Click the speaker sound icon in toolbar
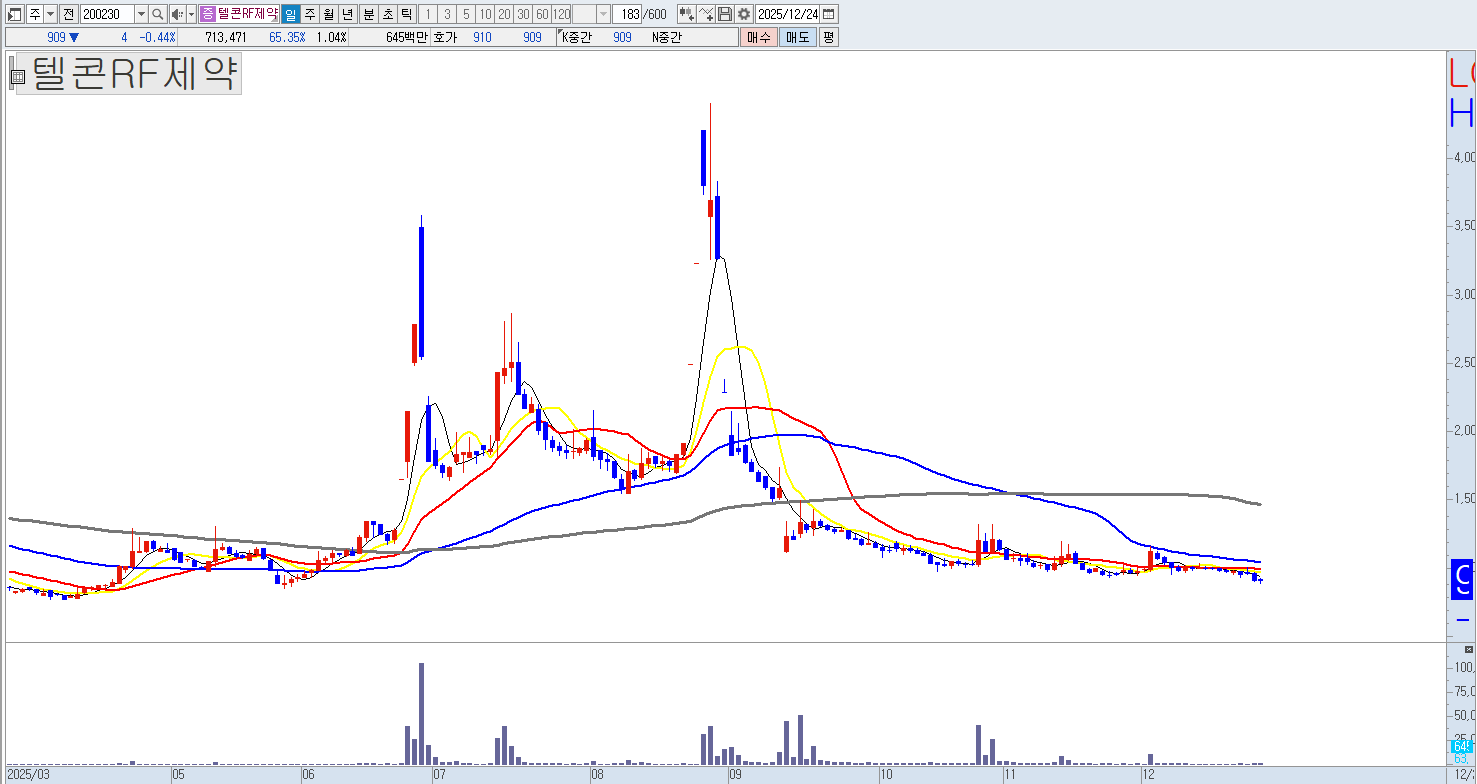This screenshot has width=1477, height=784. pyautogui.click(x=177, y=14)
